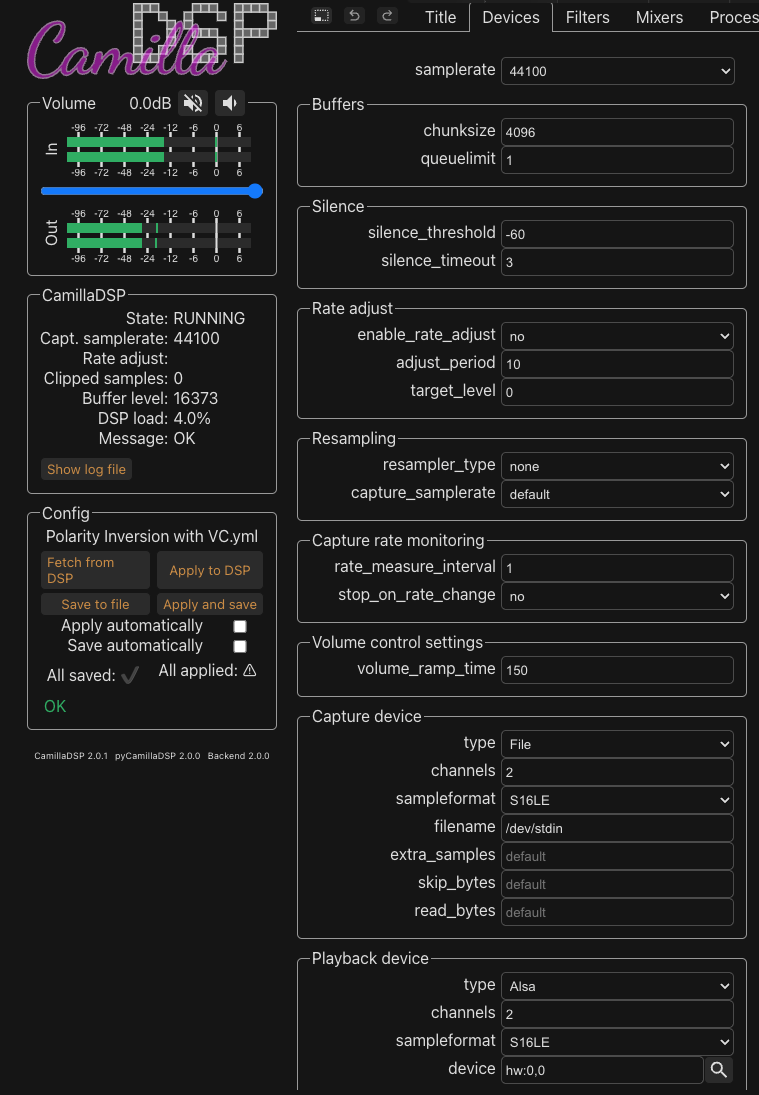Screen dimensions: 759x1095
Task: Click the rate_measure_interval input field
Action: coord(617,567)
